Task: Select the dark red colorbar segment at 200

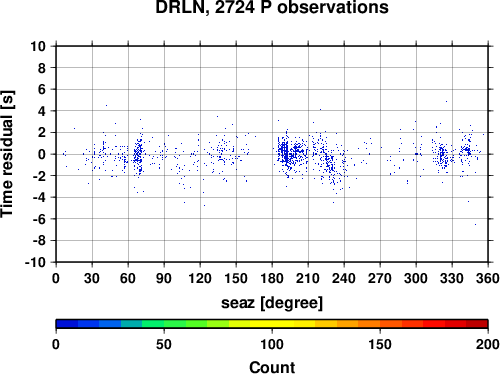Action: coord(477,324)
